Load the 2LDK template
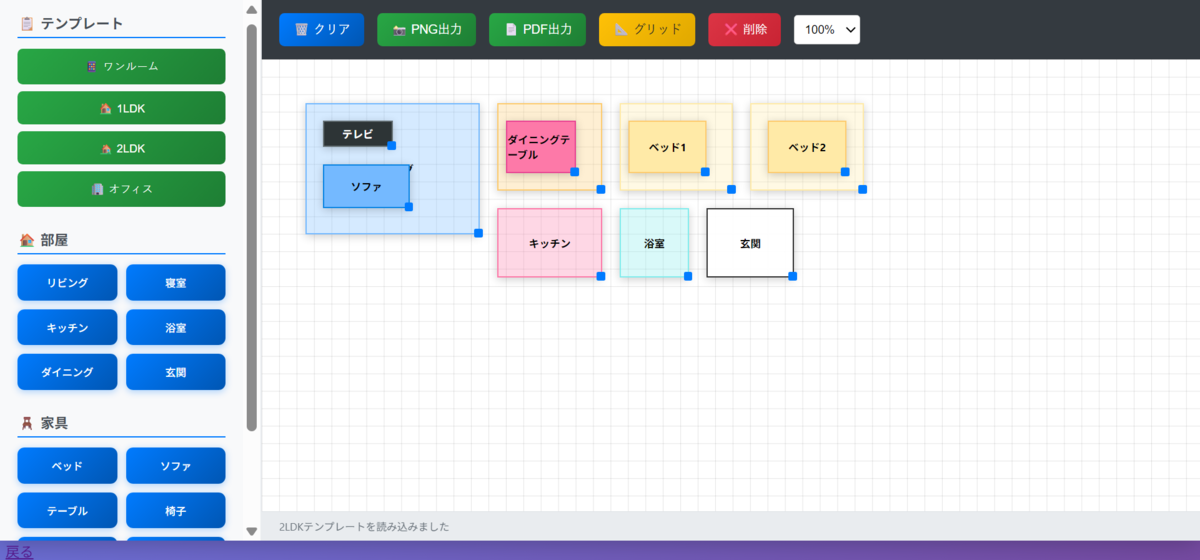The image size is (1200, 560). tap(121, 148)
